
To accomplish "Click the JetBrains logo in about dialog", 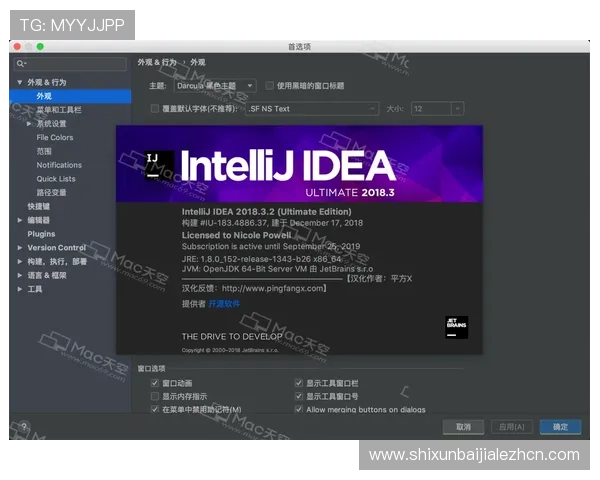I will point(457,327).
